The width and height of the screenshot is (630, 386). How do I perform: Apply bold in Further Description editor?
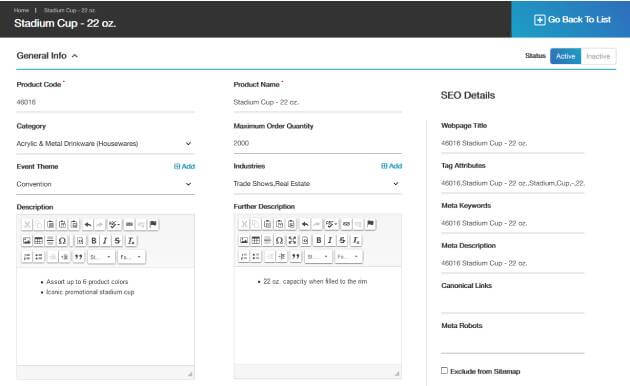(319, 240)
